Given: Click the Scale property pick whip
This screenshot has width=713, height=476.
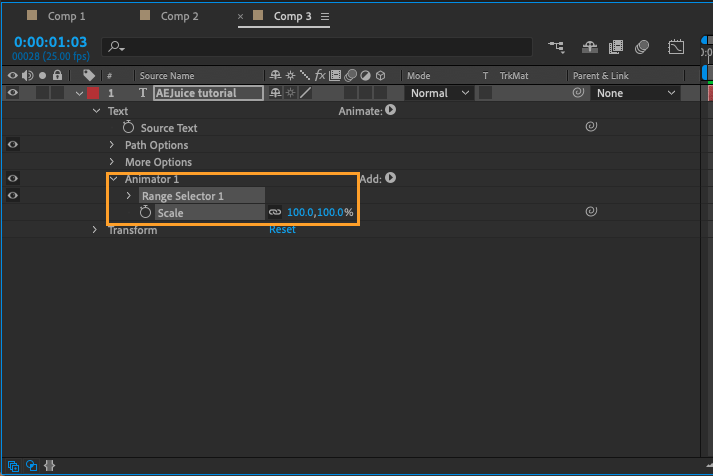Looking at the screenshot, I should click(x=591, y=211).
